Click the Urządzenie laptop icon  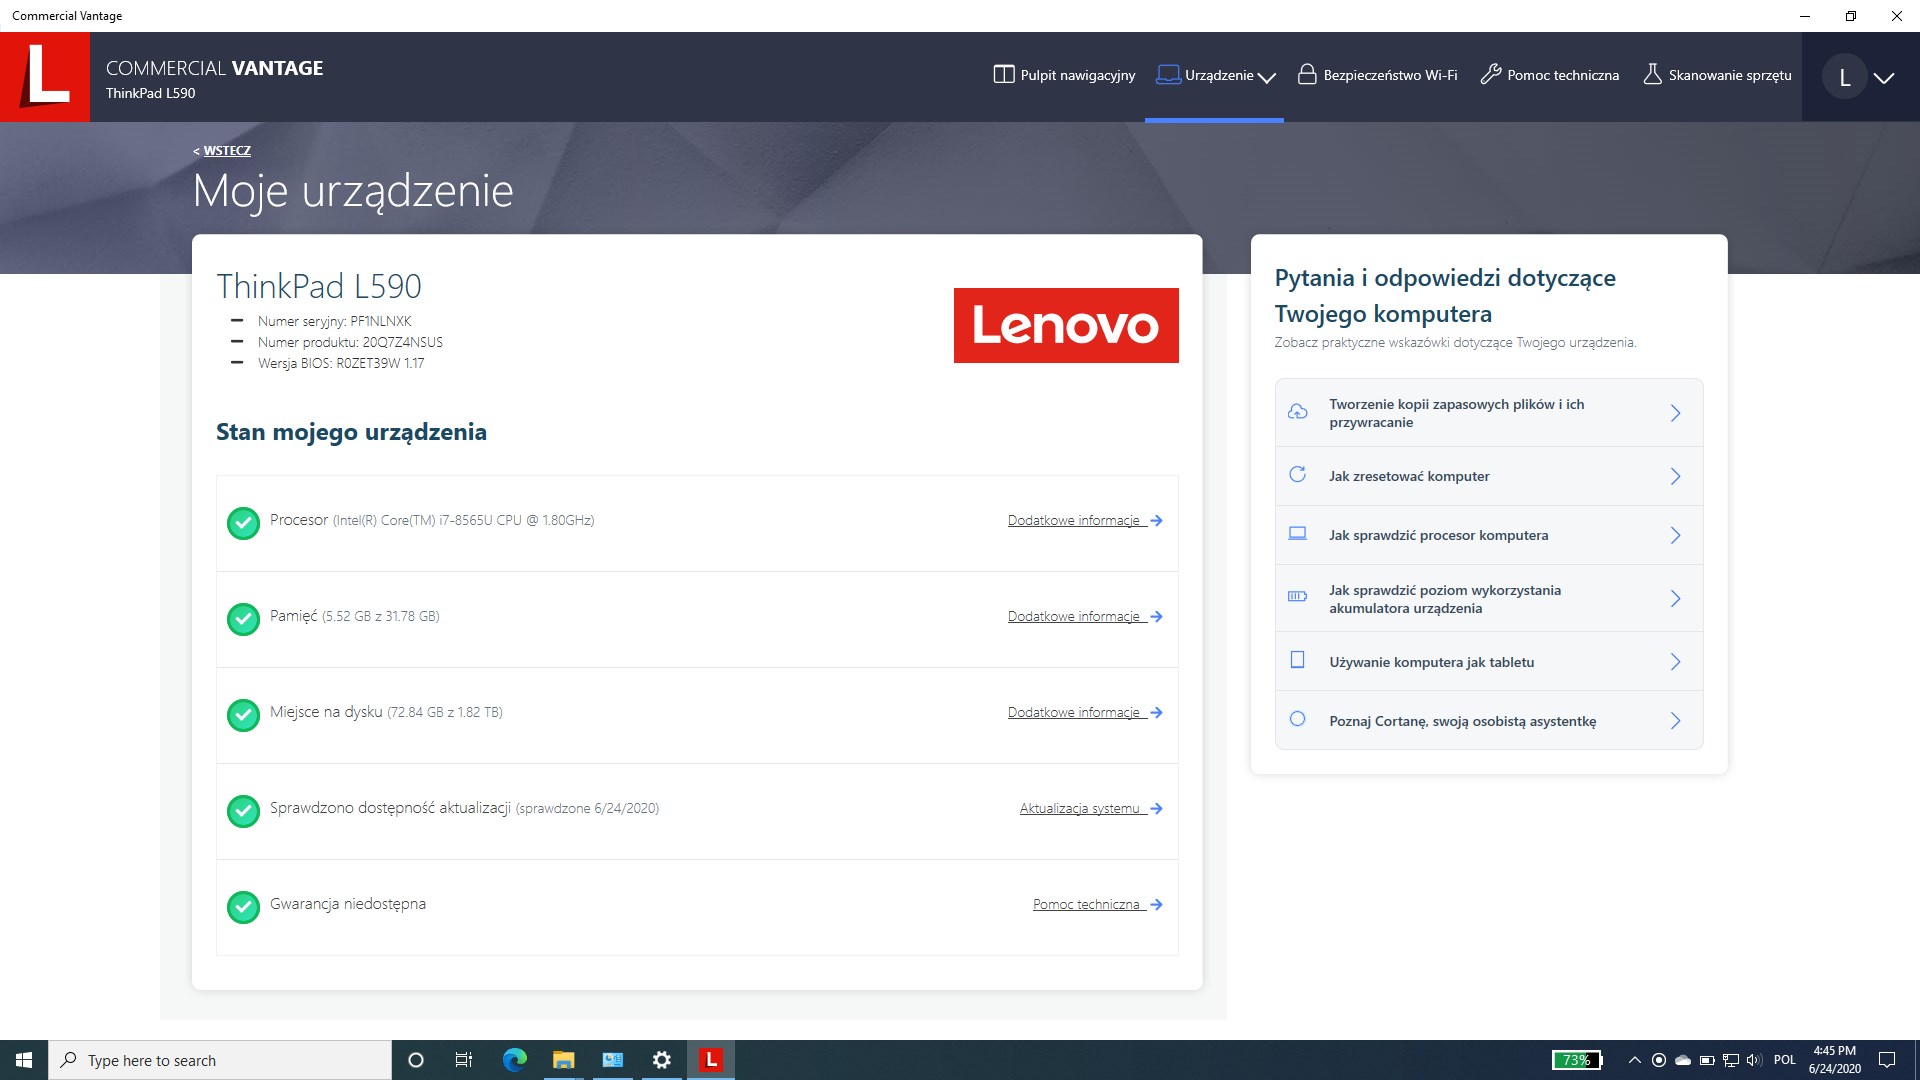[x=1168, y=75]
